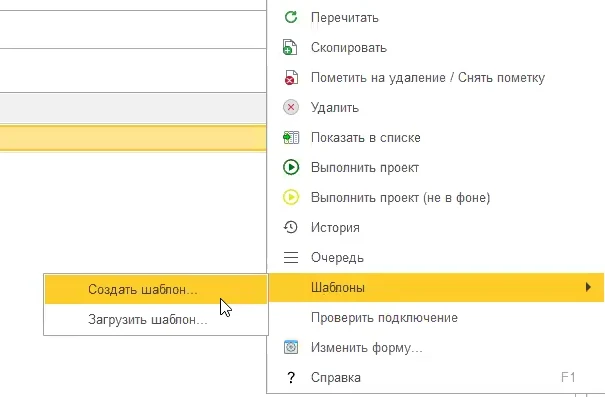Viewport: 605px width, 397px height.
Task: Choose Проверить подключение
Action: click(x=435, y=318)
